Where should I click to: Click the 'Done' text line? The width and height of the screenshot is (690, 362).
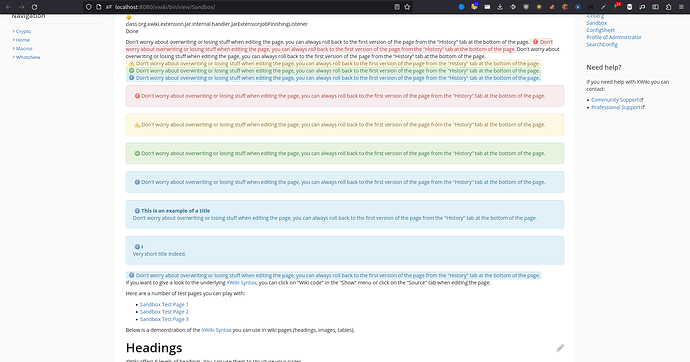coord(132,31)
